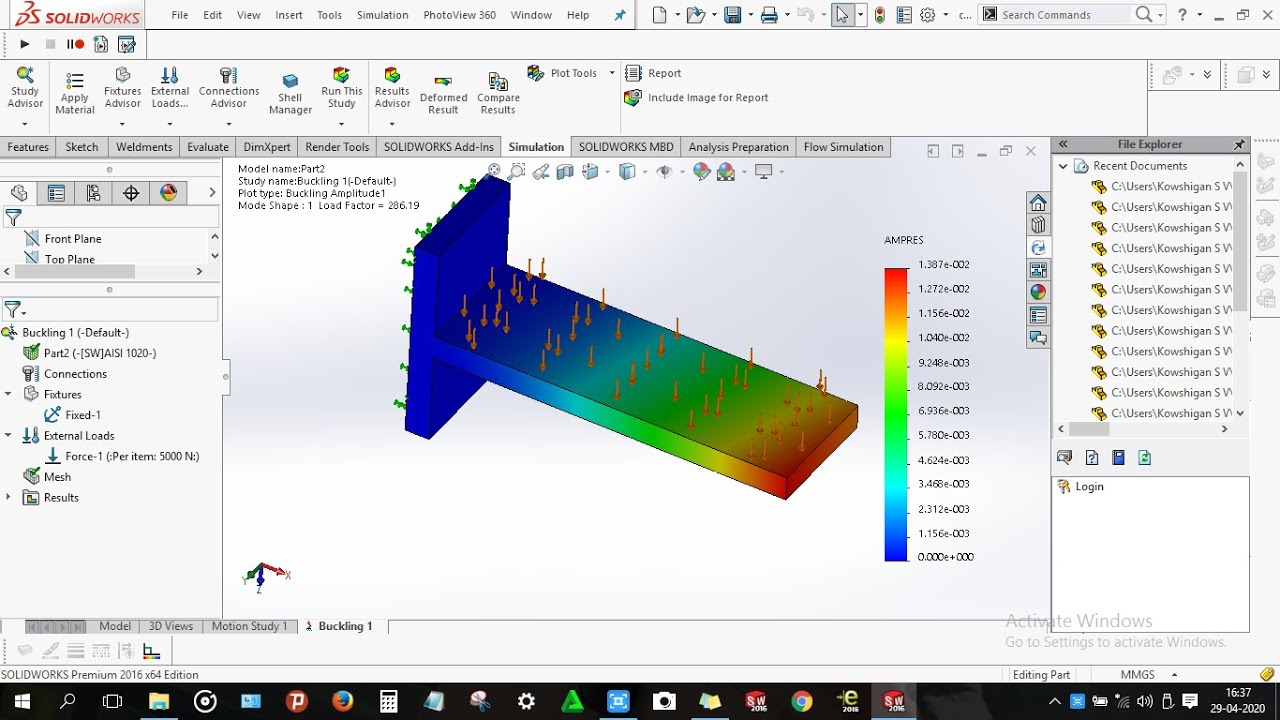Select Part2 AISI 1020 item
This screenshot has width=1280, height=720.
click(89, 353)
